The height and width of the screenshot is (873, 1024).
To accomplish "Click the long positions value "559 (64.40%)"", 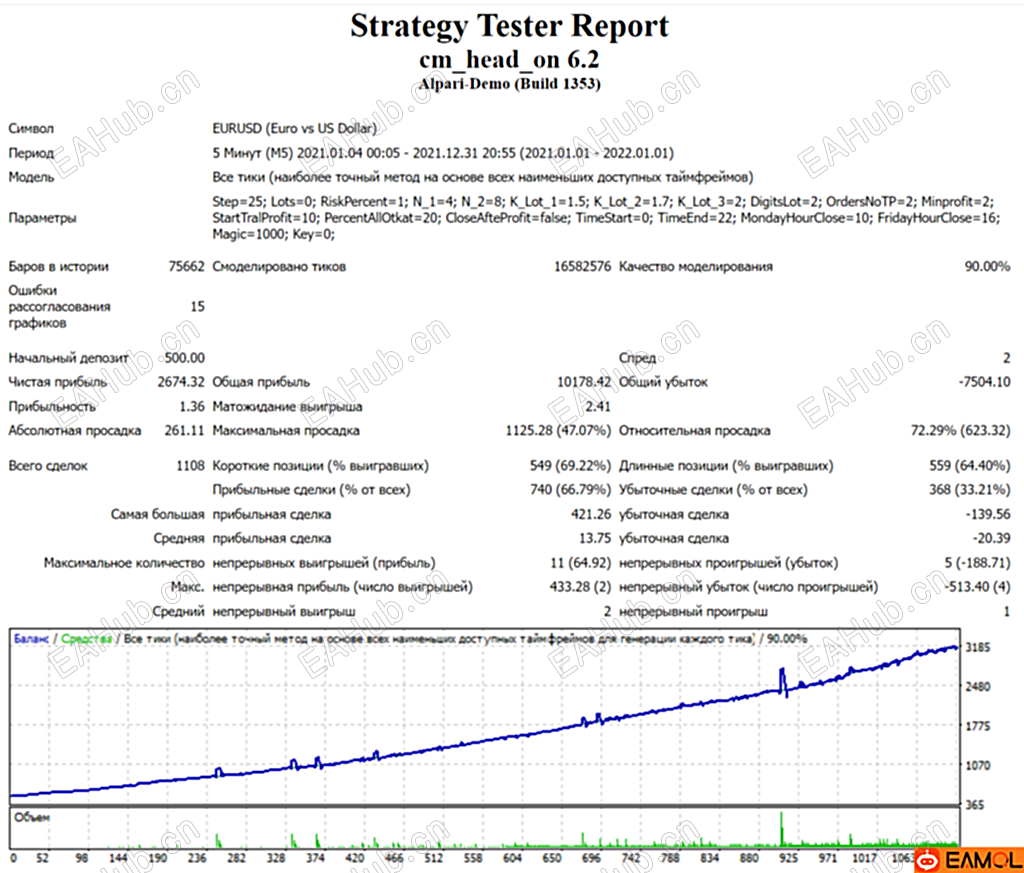I will pos(970,466).
